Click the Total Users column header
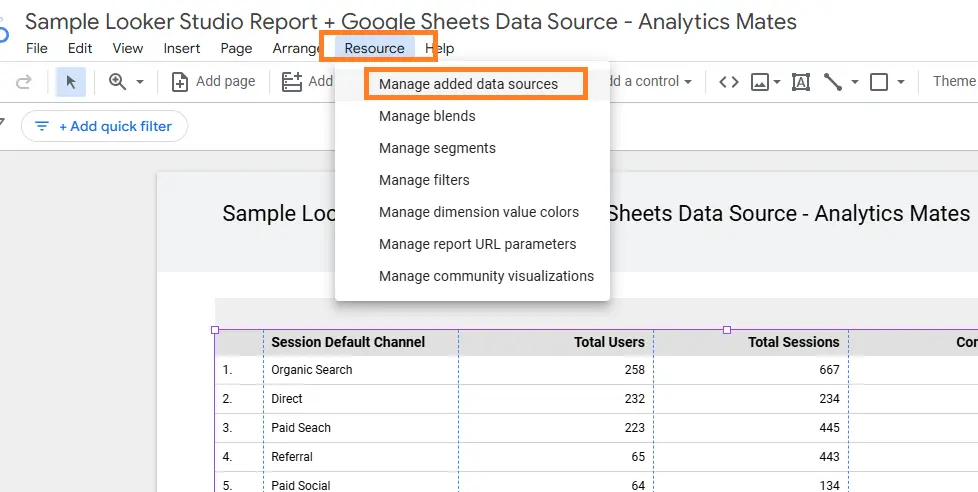The width and height of the screenshot is (978, 492). pyautogui.click(x=609, y=342)
